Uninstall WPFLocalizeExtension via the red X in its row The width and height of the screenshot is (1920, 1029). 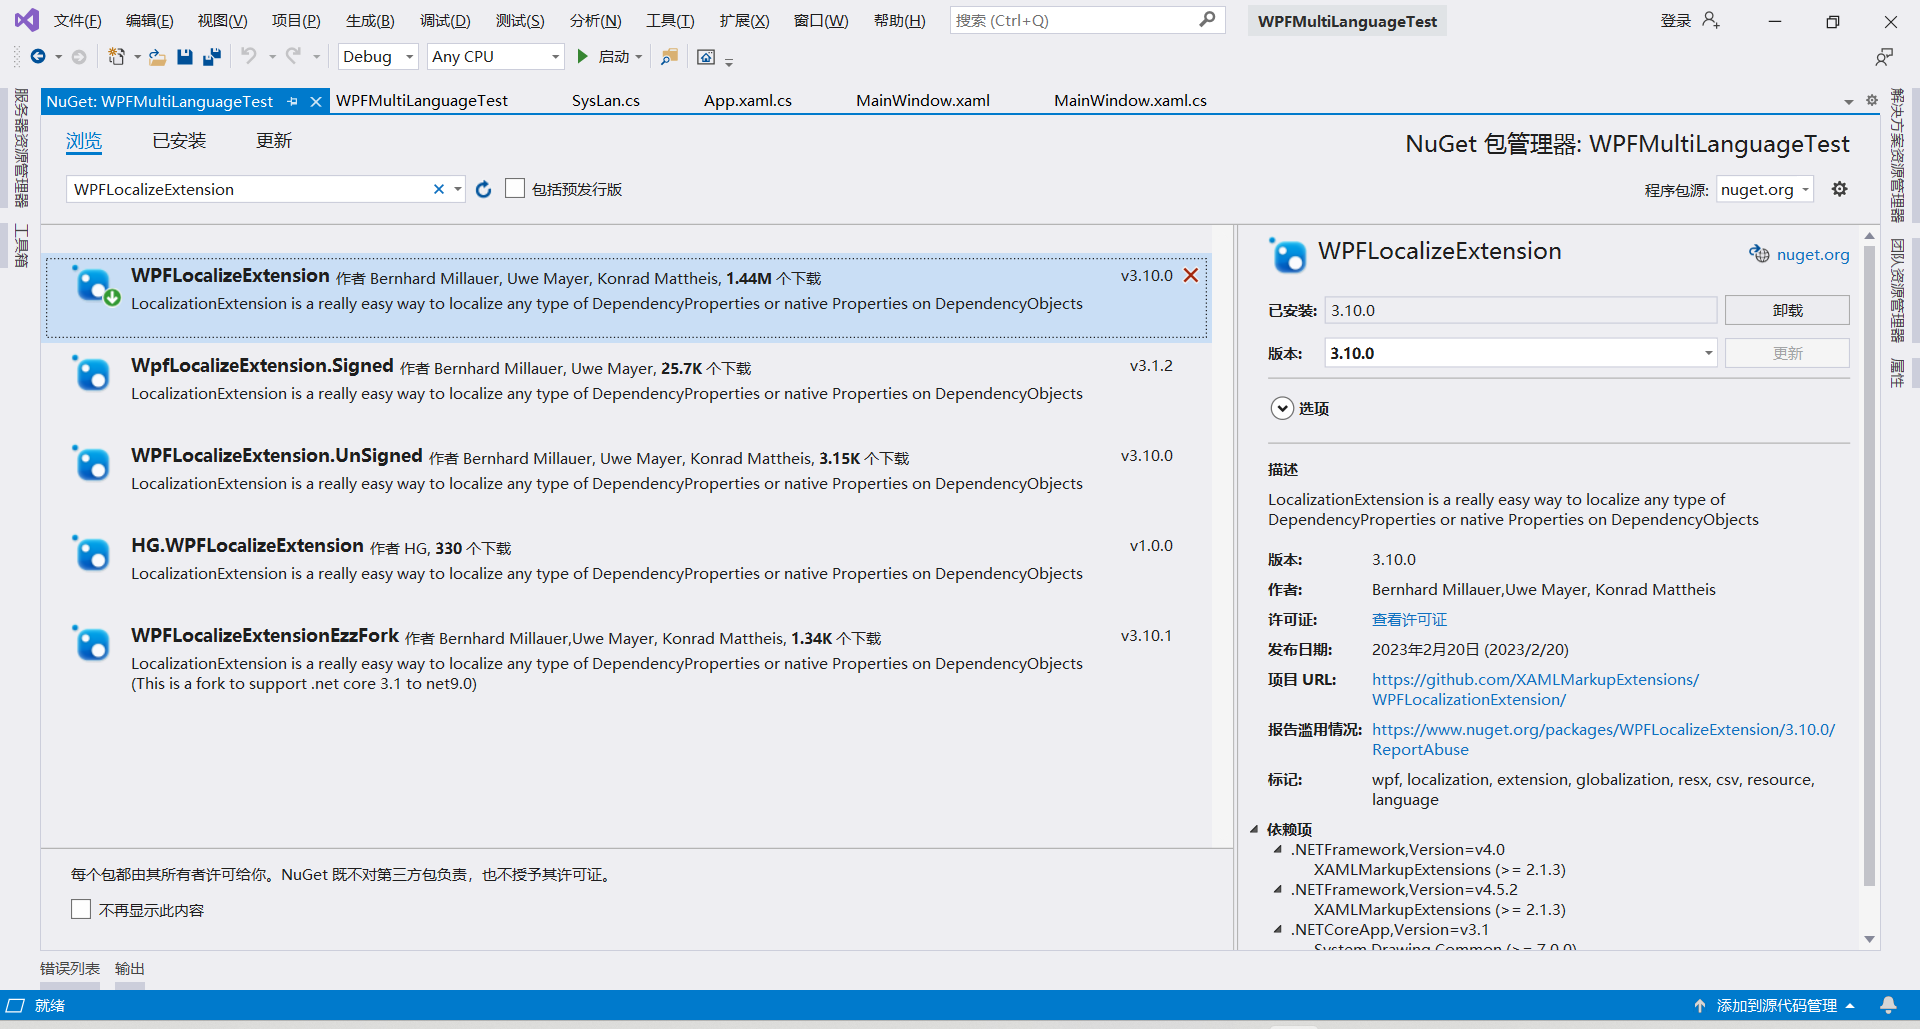click(1191, 275)
